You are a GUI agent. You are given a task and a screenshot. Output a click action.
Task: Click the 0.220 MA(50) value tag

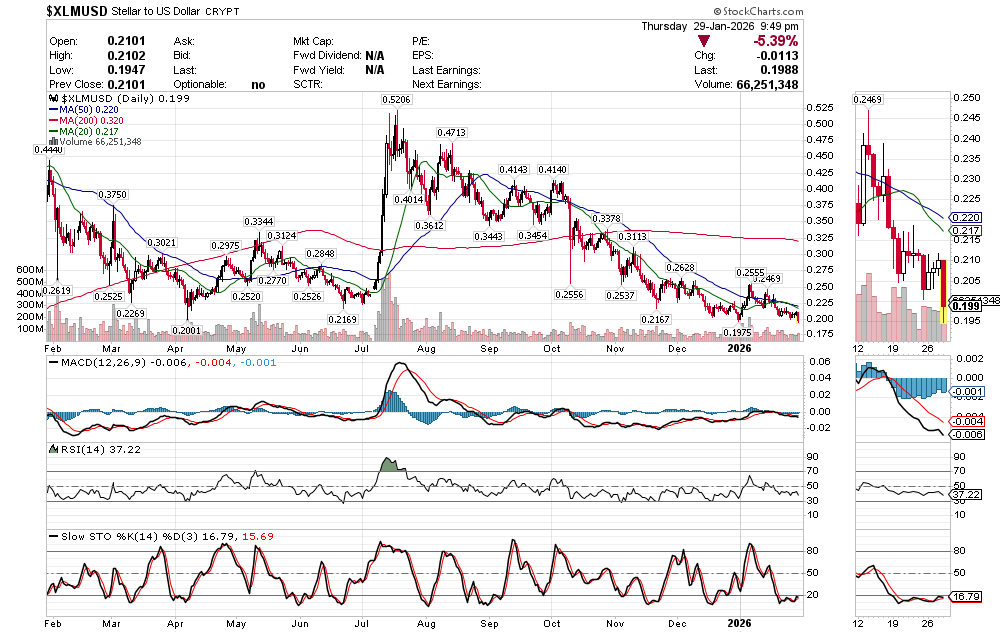click(966, 217)
